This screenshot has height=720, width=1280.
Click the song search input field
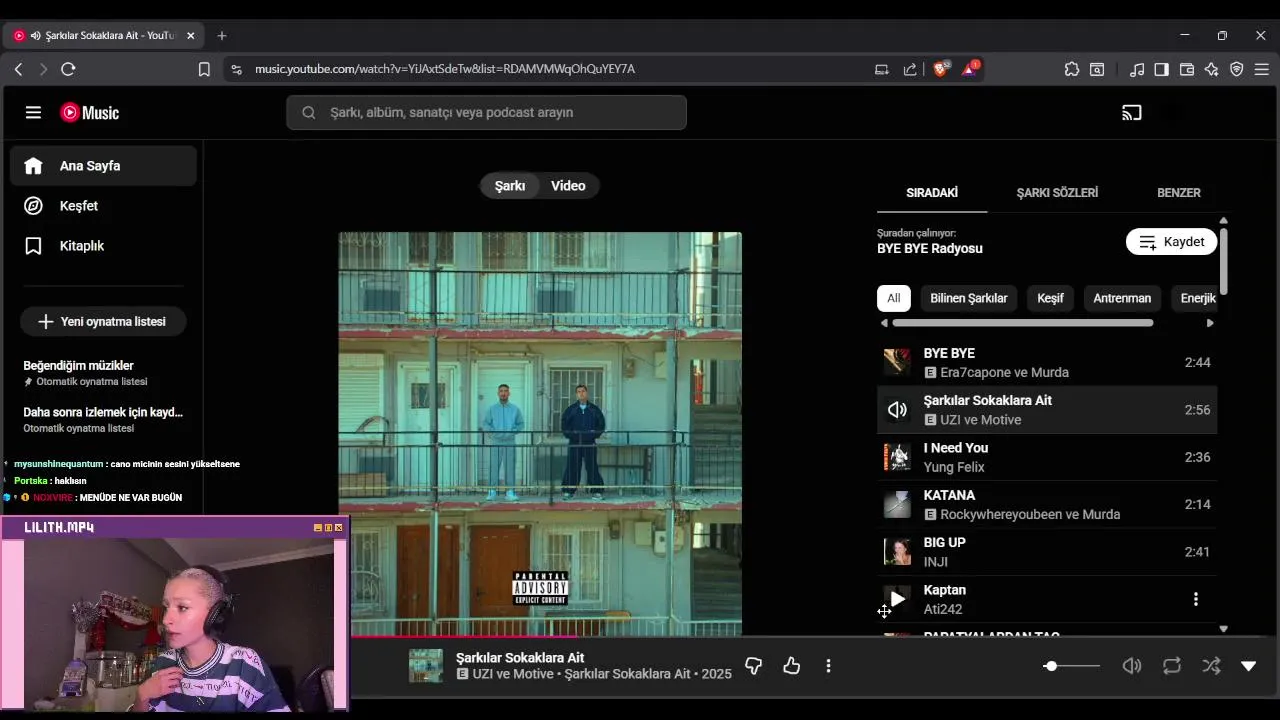486,113
